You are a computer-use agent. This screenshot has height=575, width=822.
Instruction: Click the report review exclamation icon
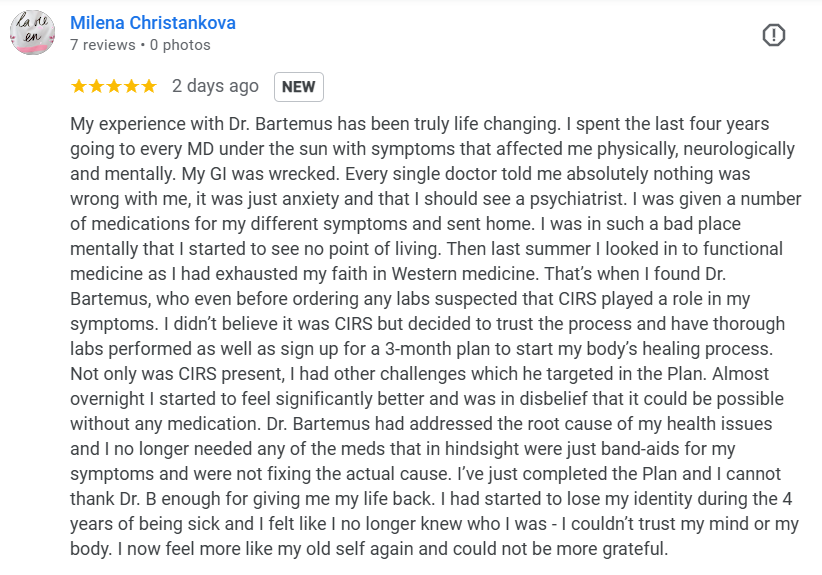coord(774,36)
